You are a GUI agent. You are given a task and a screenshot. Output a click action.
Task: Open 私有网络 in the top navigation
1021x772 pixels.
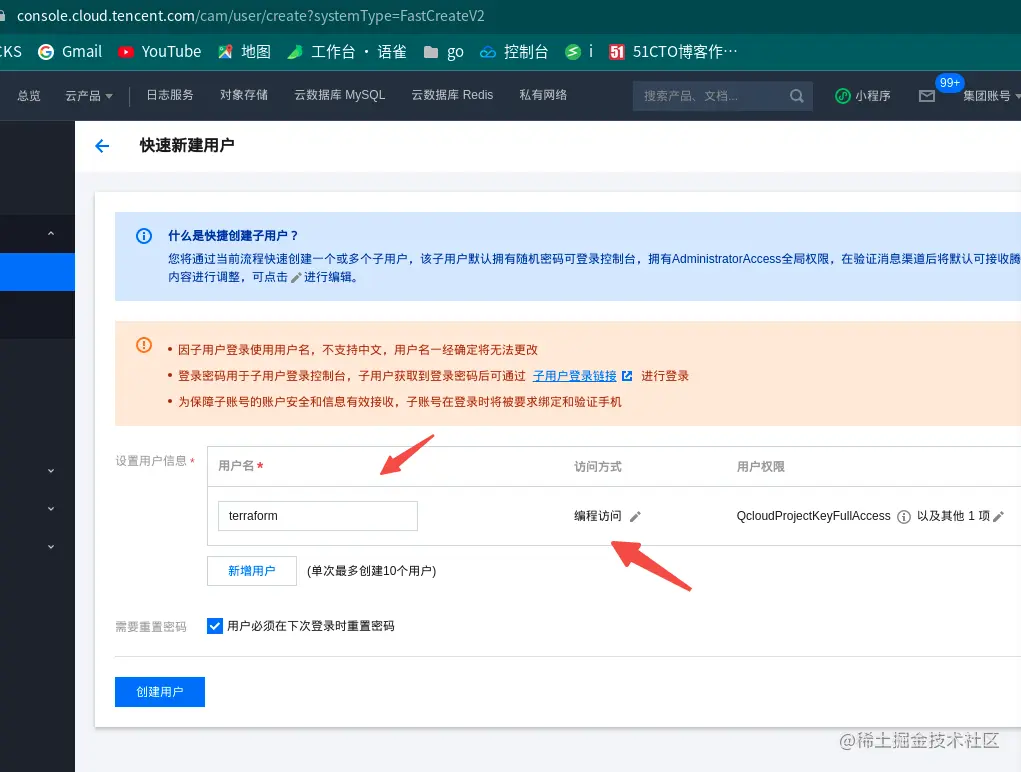pyautogui.click(x=543, y=95)
